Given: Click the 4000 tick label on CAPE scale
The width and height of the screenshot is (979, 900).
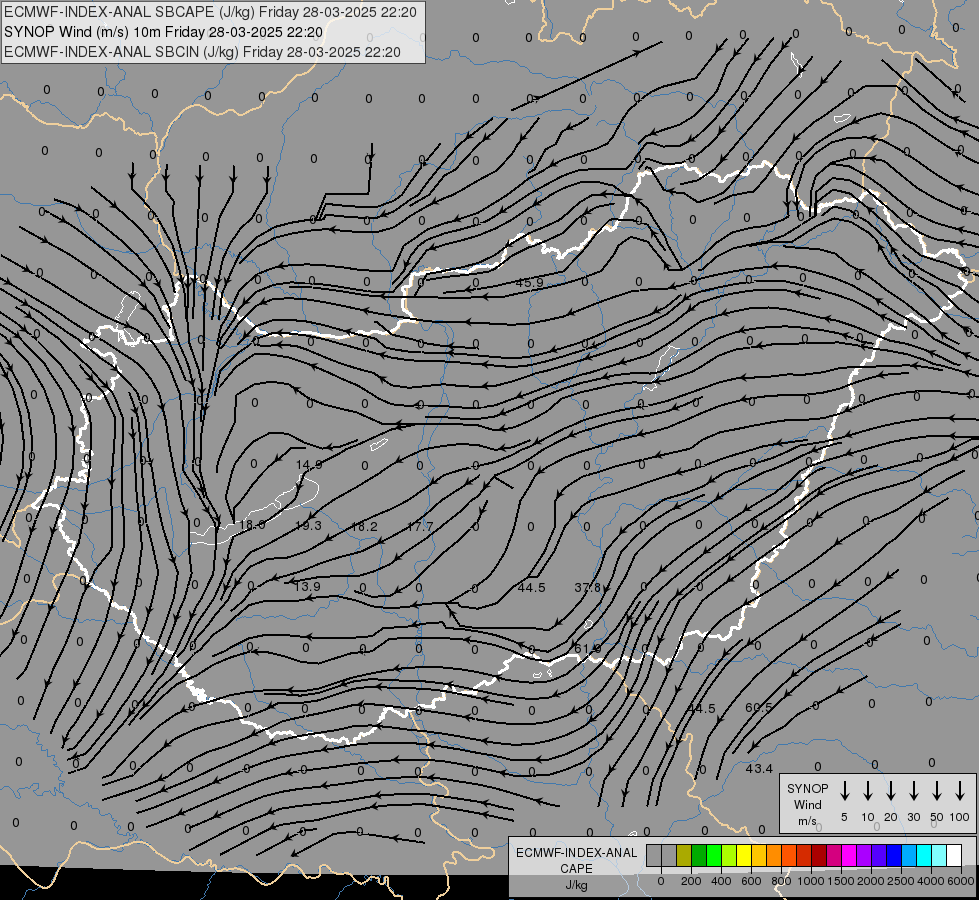Looking at the screenshot, I should (931, 881).
